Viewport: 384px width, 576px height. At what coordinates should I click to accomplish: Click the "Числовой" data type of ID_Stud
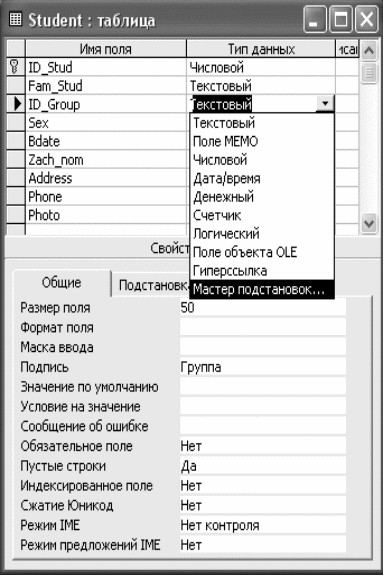(x=261, y=67)
